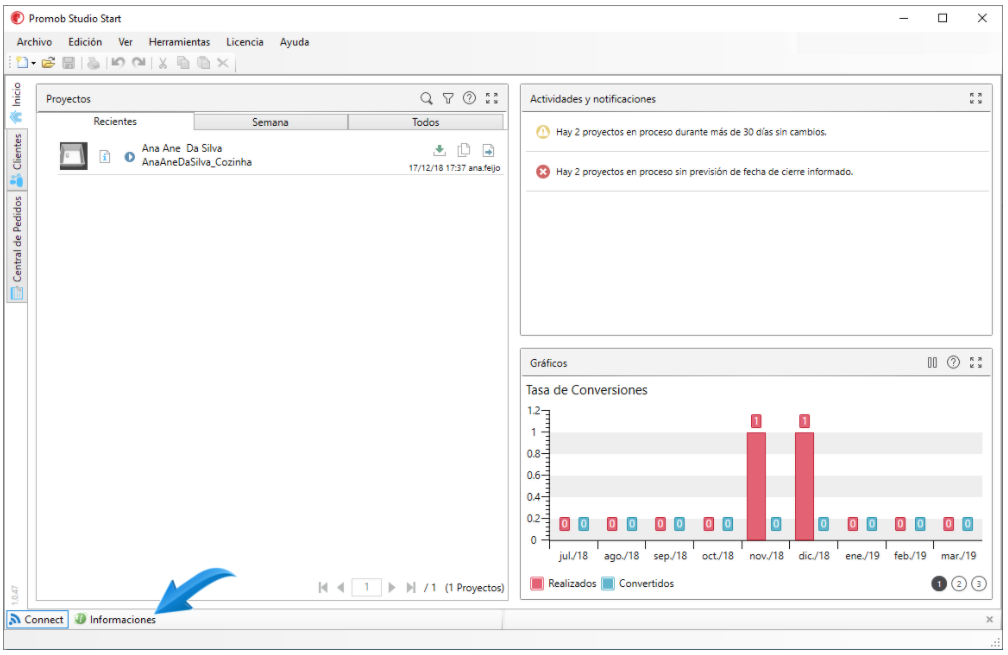Select the Semana tab

(x=270, y=122)
